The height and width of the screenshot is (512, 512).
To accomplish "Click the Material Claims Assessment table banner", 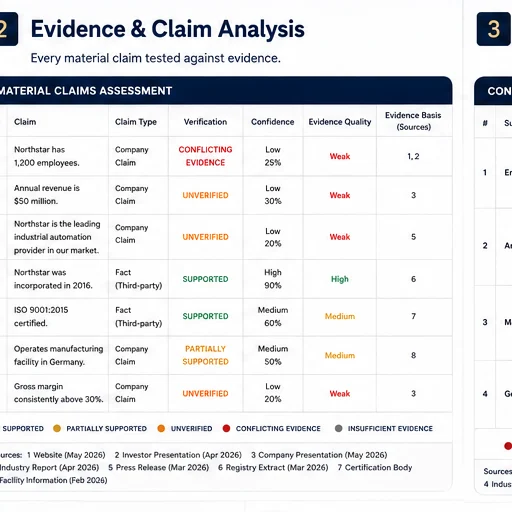I will pos(226,91).
